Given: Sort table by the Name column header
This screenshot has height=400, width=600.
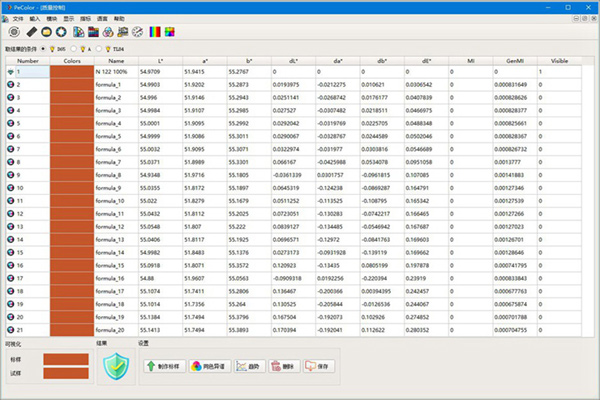Looking at the screenshot, I should point(116,60).
